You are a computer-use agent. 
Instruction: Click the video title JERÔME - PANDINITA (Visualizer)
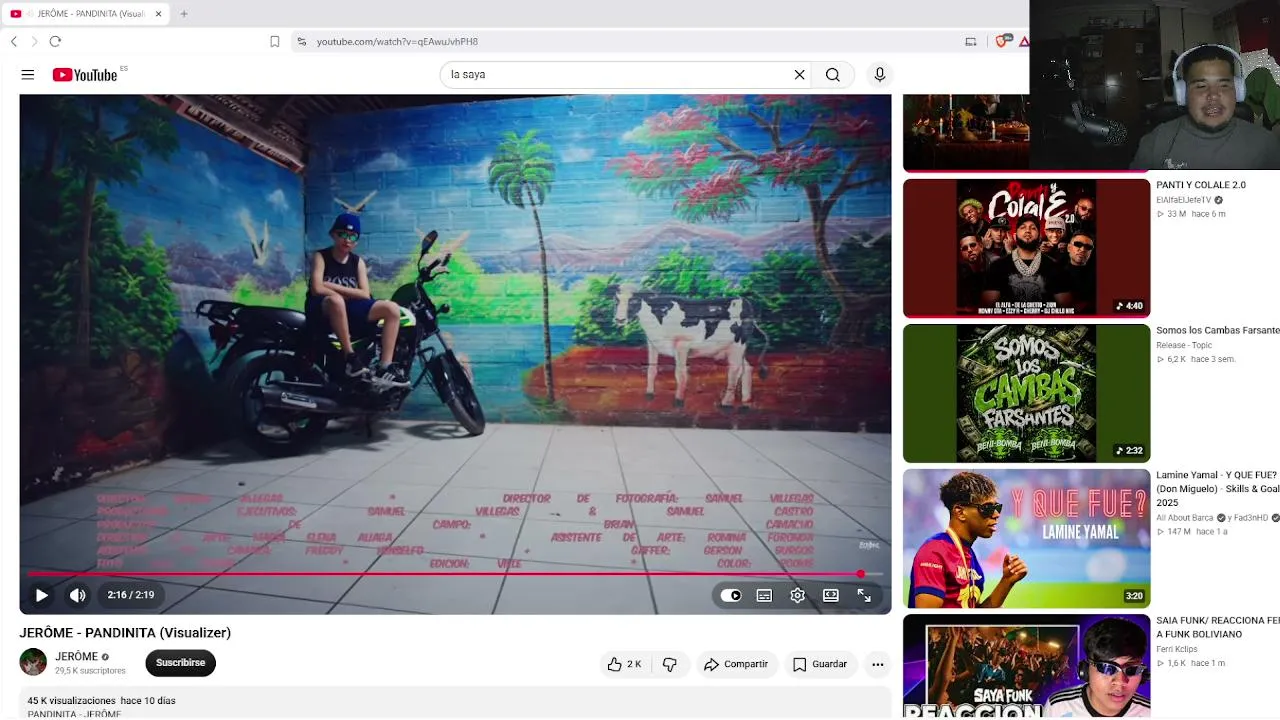coord(125,633)
